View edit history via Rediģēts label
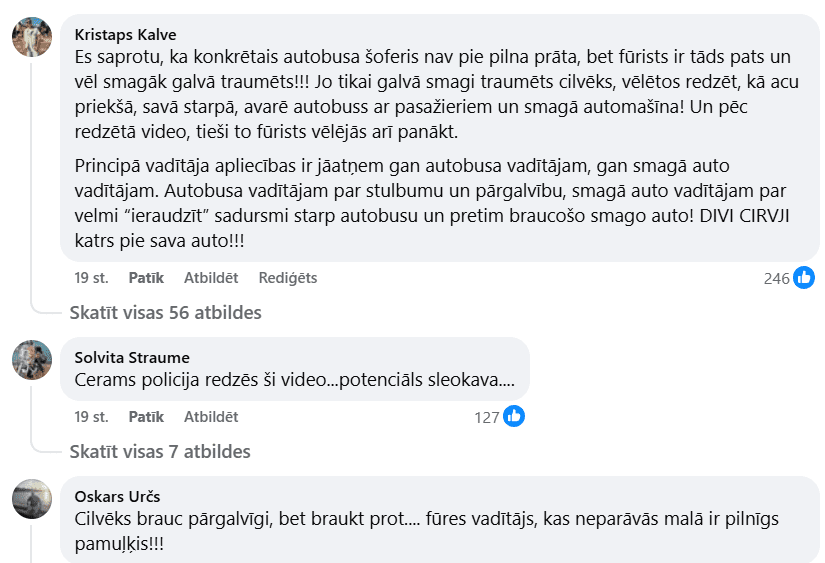 click(288, 278)
